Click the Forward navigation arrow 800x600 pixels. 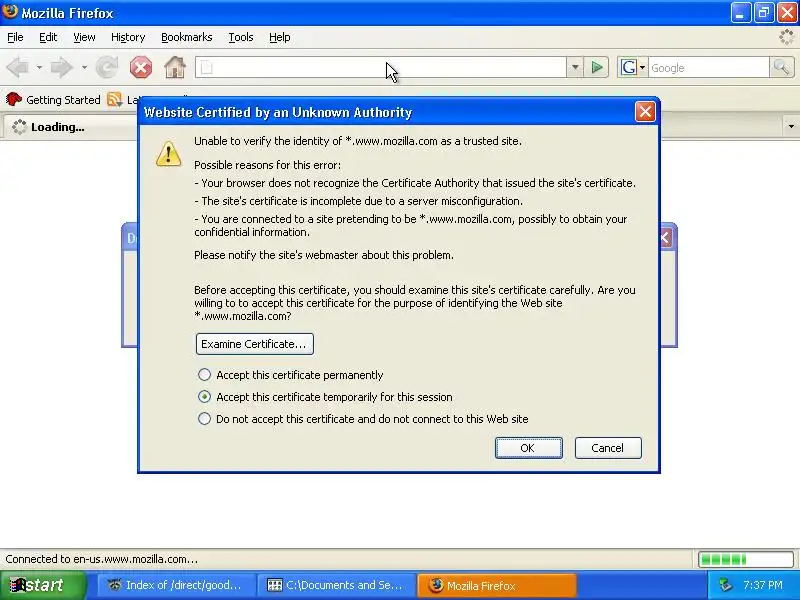click(61, 67)
